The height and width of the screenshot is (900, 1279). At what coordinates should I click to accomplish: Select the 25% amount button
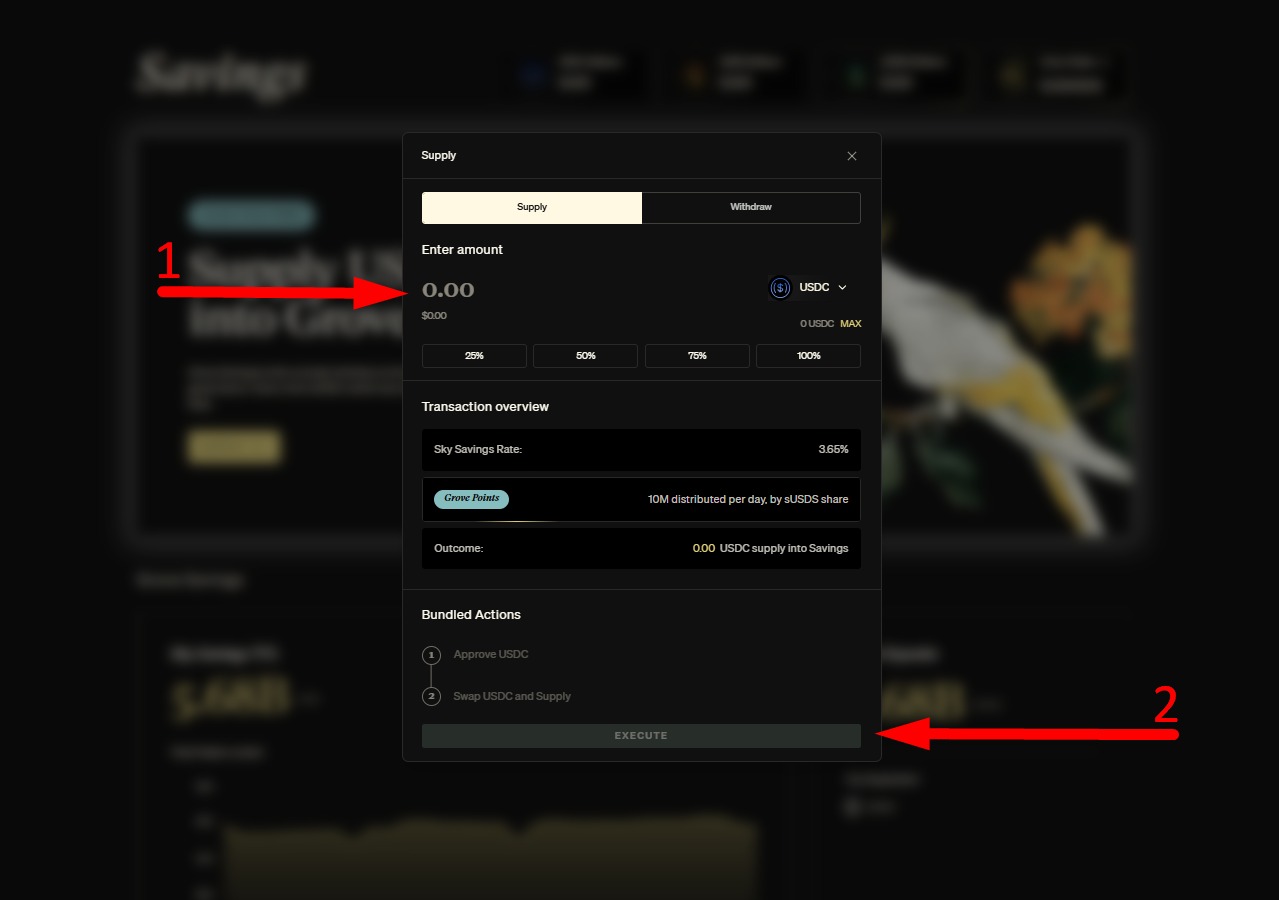click(x=474, y=356)
